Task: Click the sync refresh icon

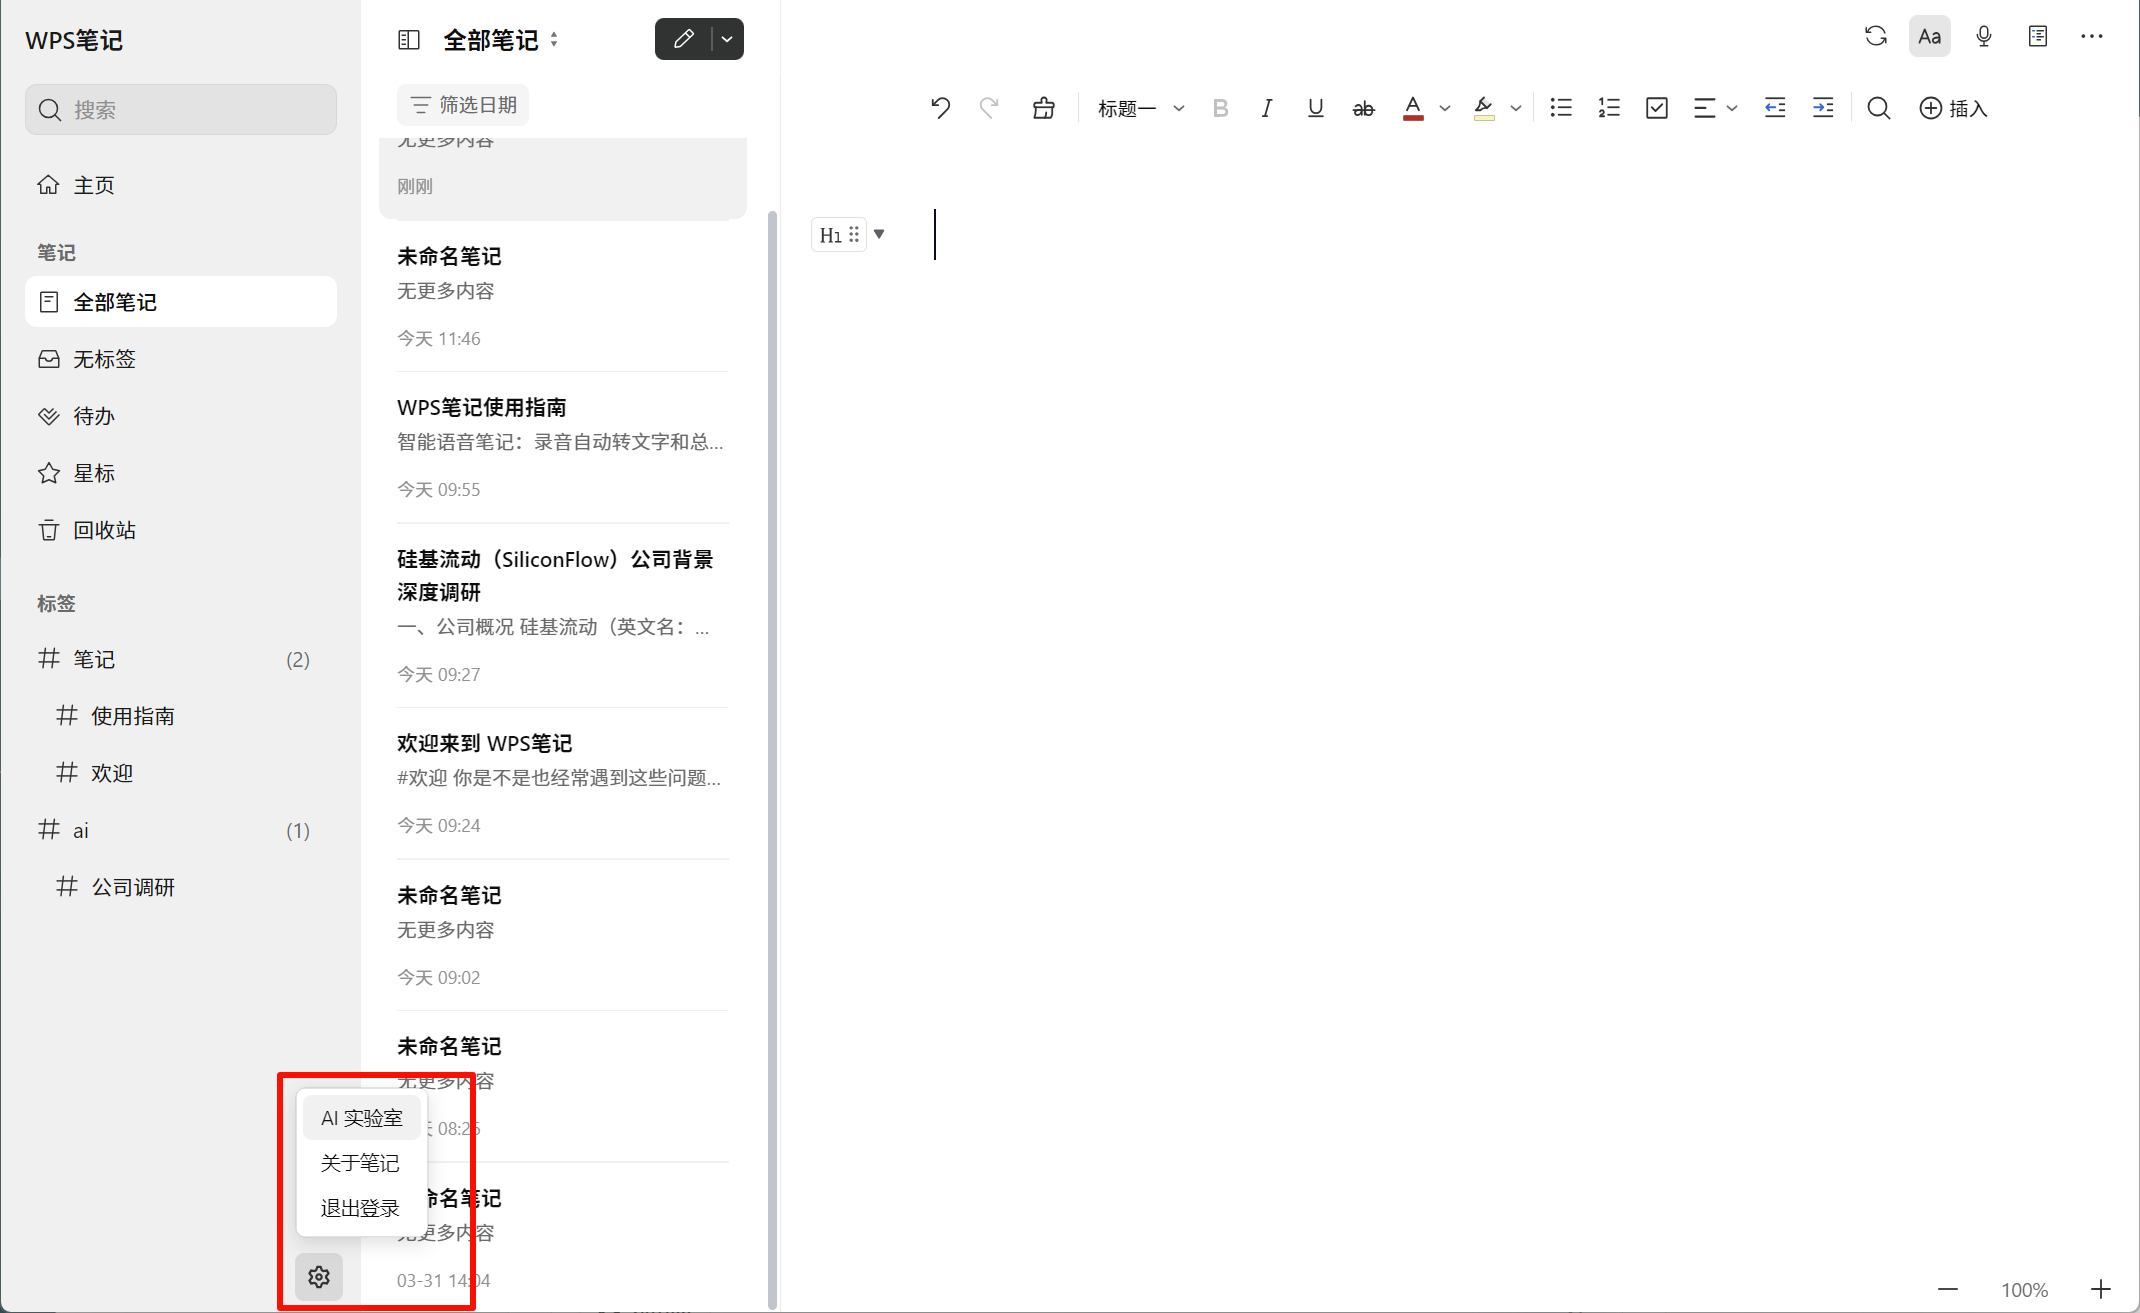Action: click(1876, 37)
